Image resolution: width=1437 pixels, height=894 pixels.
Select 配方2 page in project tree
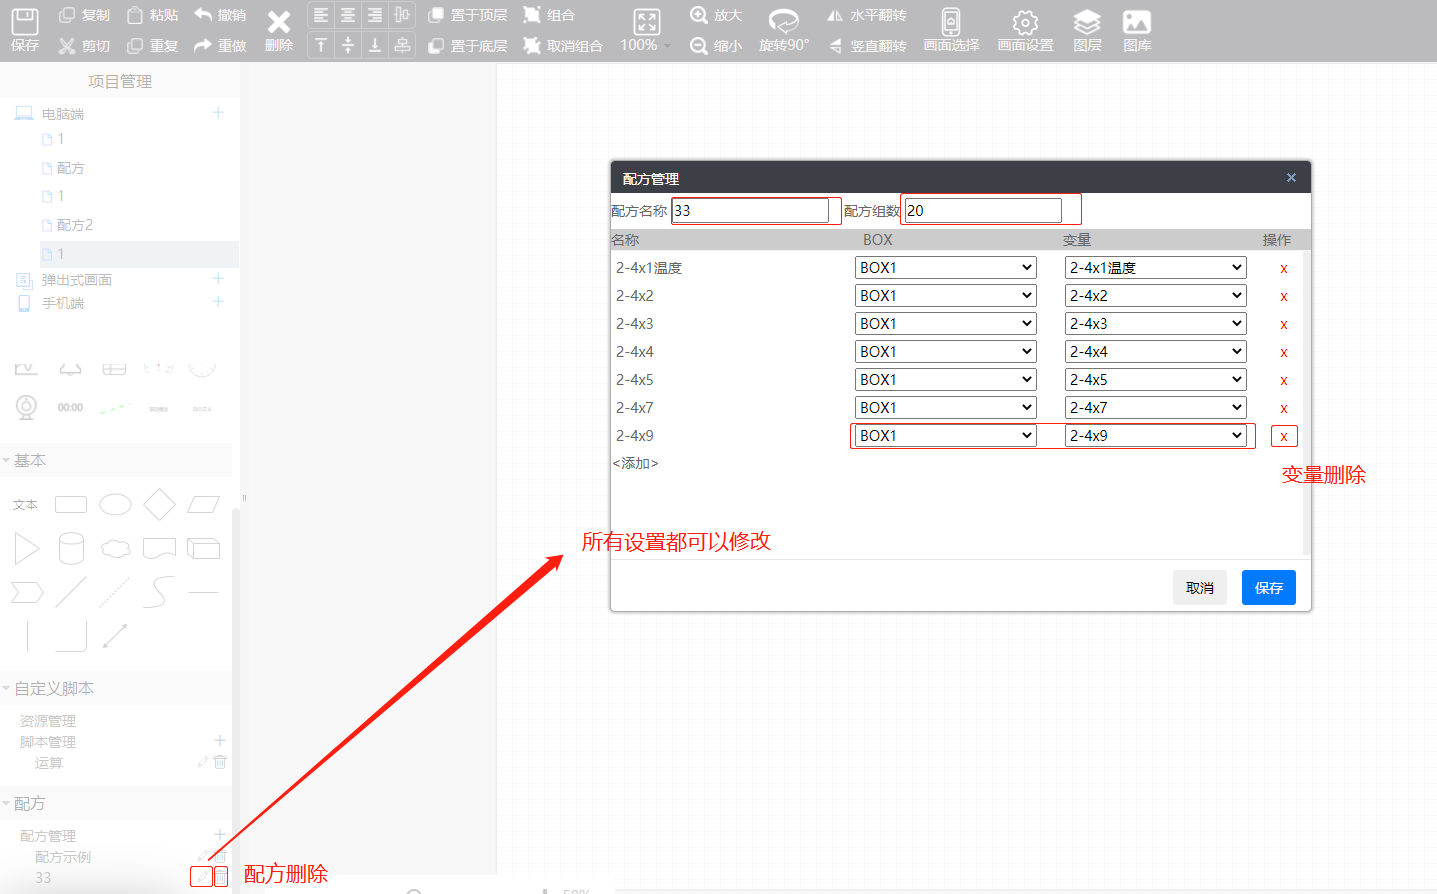pyautogui.click(x=74, y=225)
